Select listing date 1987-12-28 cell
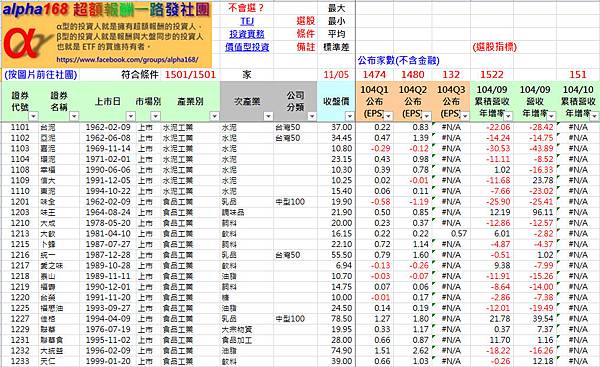This screenshot has height=367, width=600. pyautogui.click(x=108, y=255)
